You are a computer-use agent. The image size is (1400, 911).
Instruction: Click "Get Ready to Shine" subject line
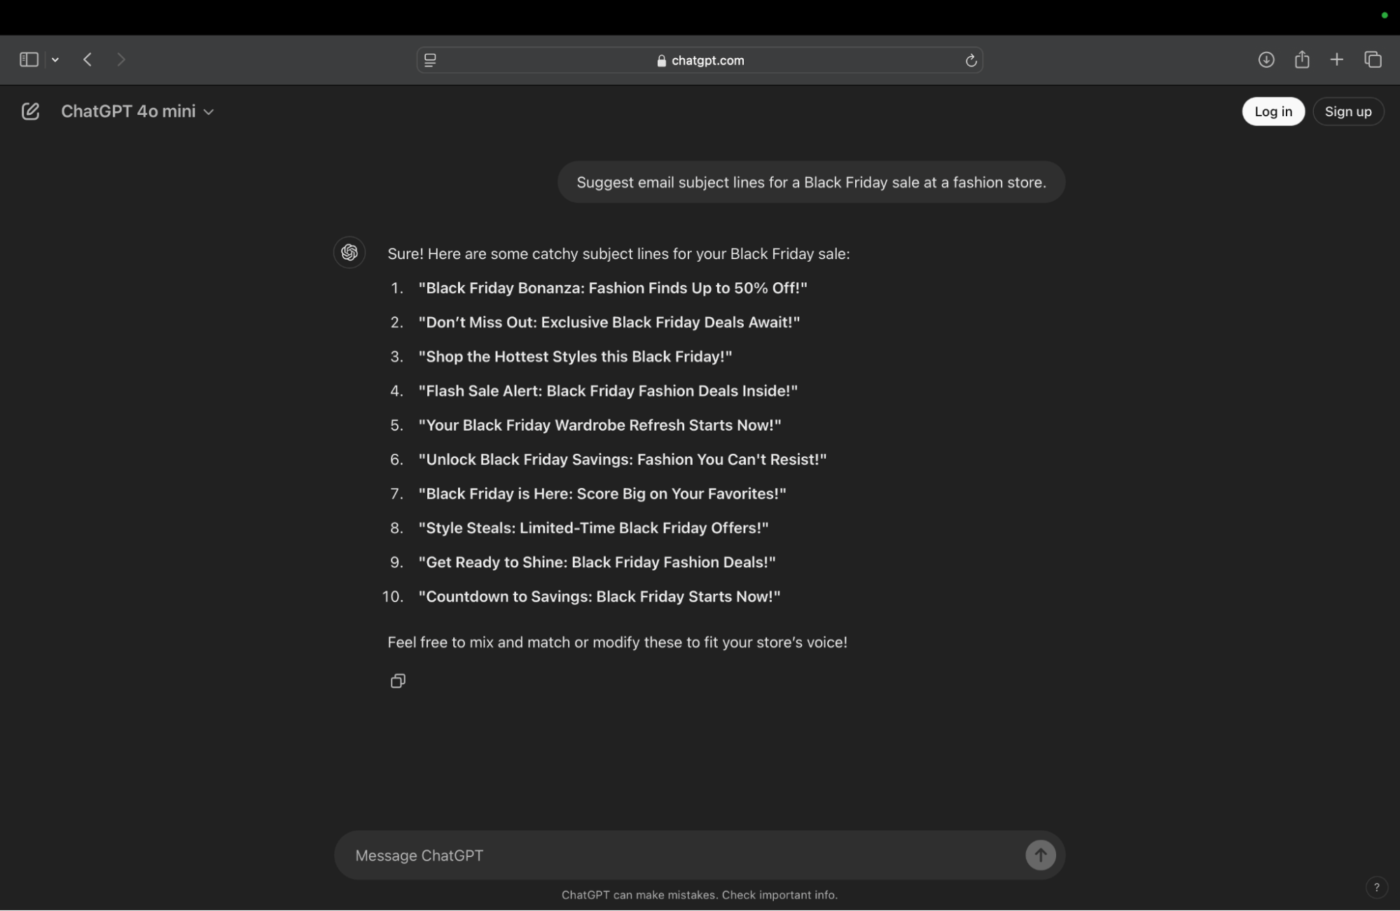point(597,562)
